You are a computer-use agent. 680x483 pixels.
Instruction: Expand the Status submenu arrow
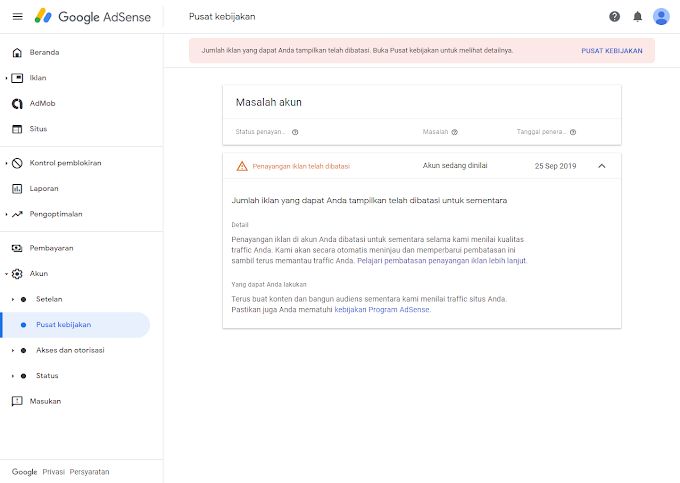coord(13,376)
